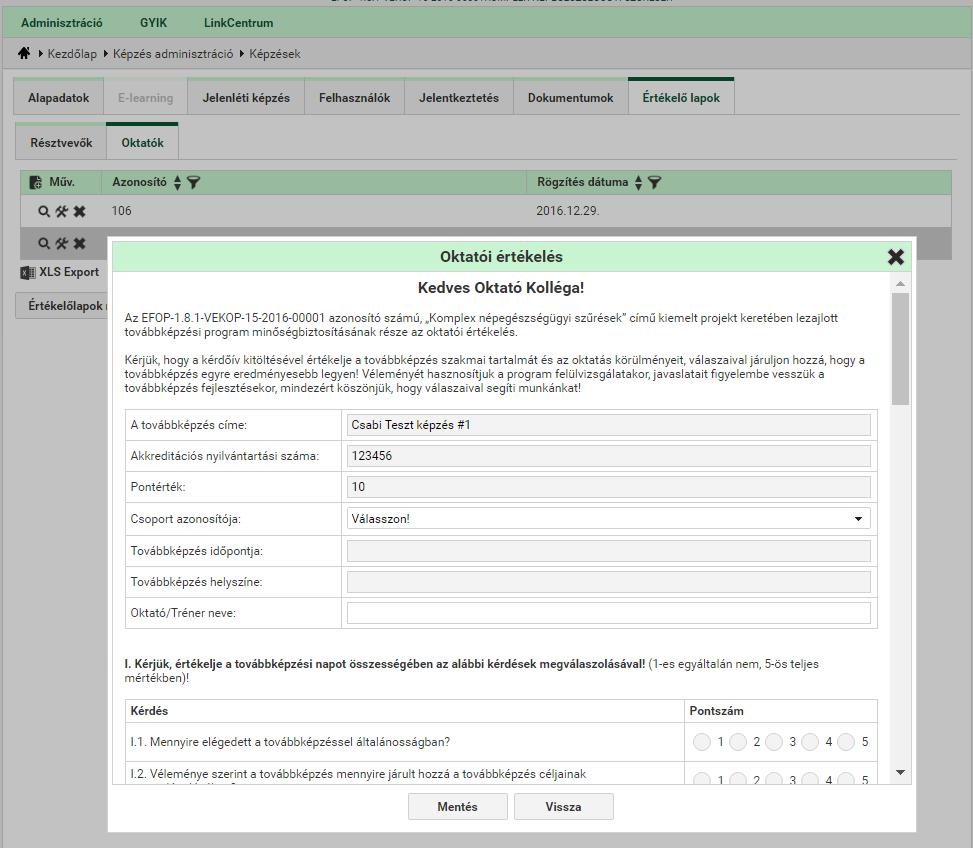Click the XLS Export icon
The height and width of the screenshot is (848, 973).
[28, 272]
